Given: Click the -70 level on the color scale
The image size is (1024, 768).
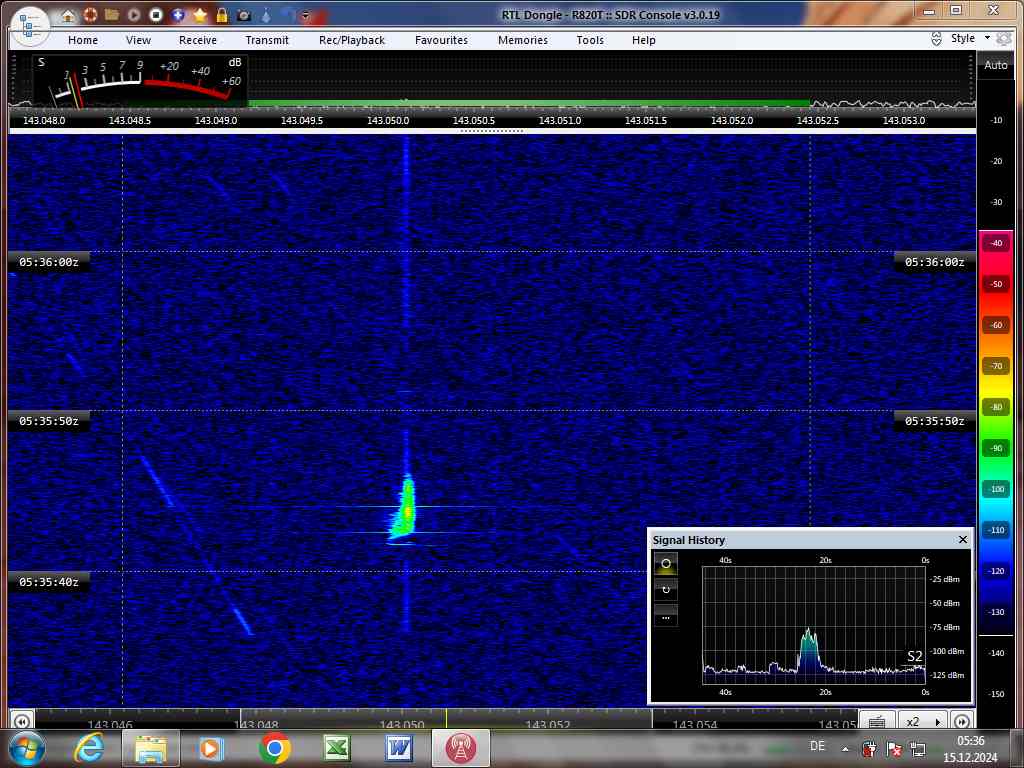Looking at the screenshot, I should (x=996, y=366).
